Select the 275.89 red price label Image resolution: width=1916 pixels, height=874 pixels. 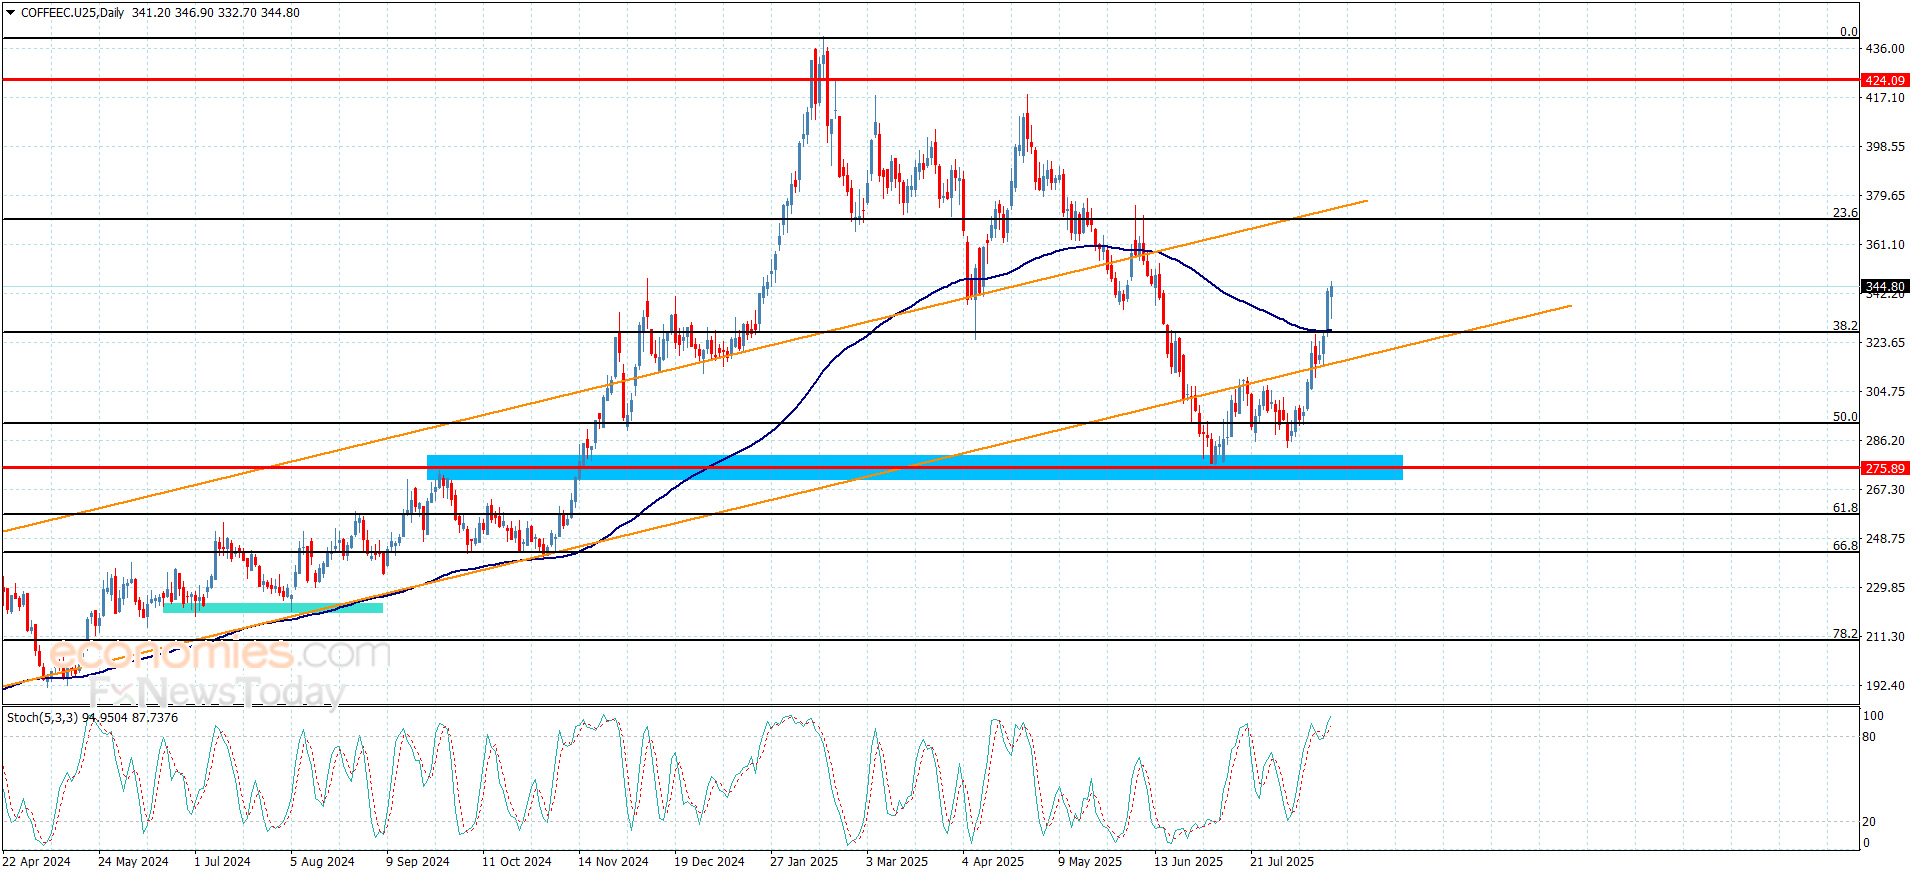pos(1885,468)
